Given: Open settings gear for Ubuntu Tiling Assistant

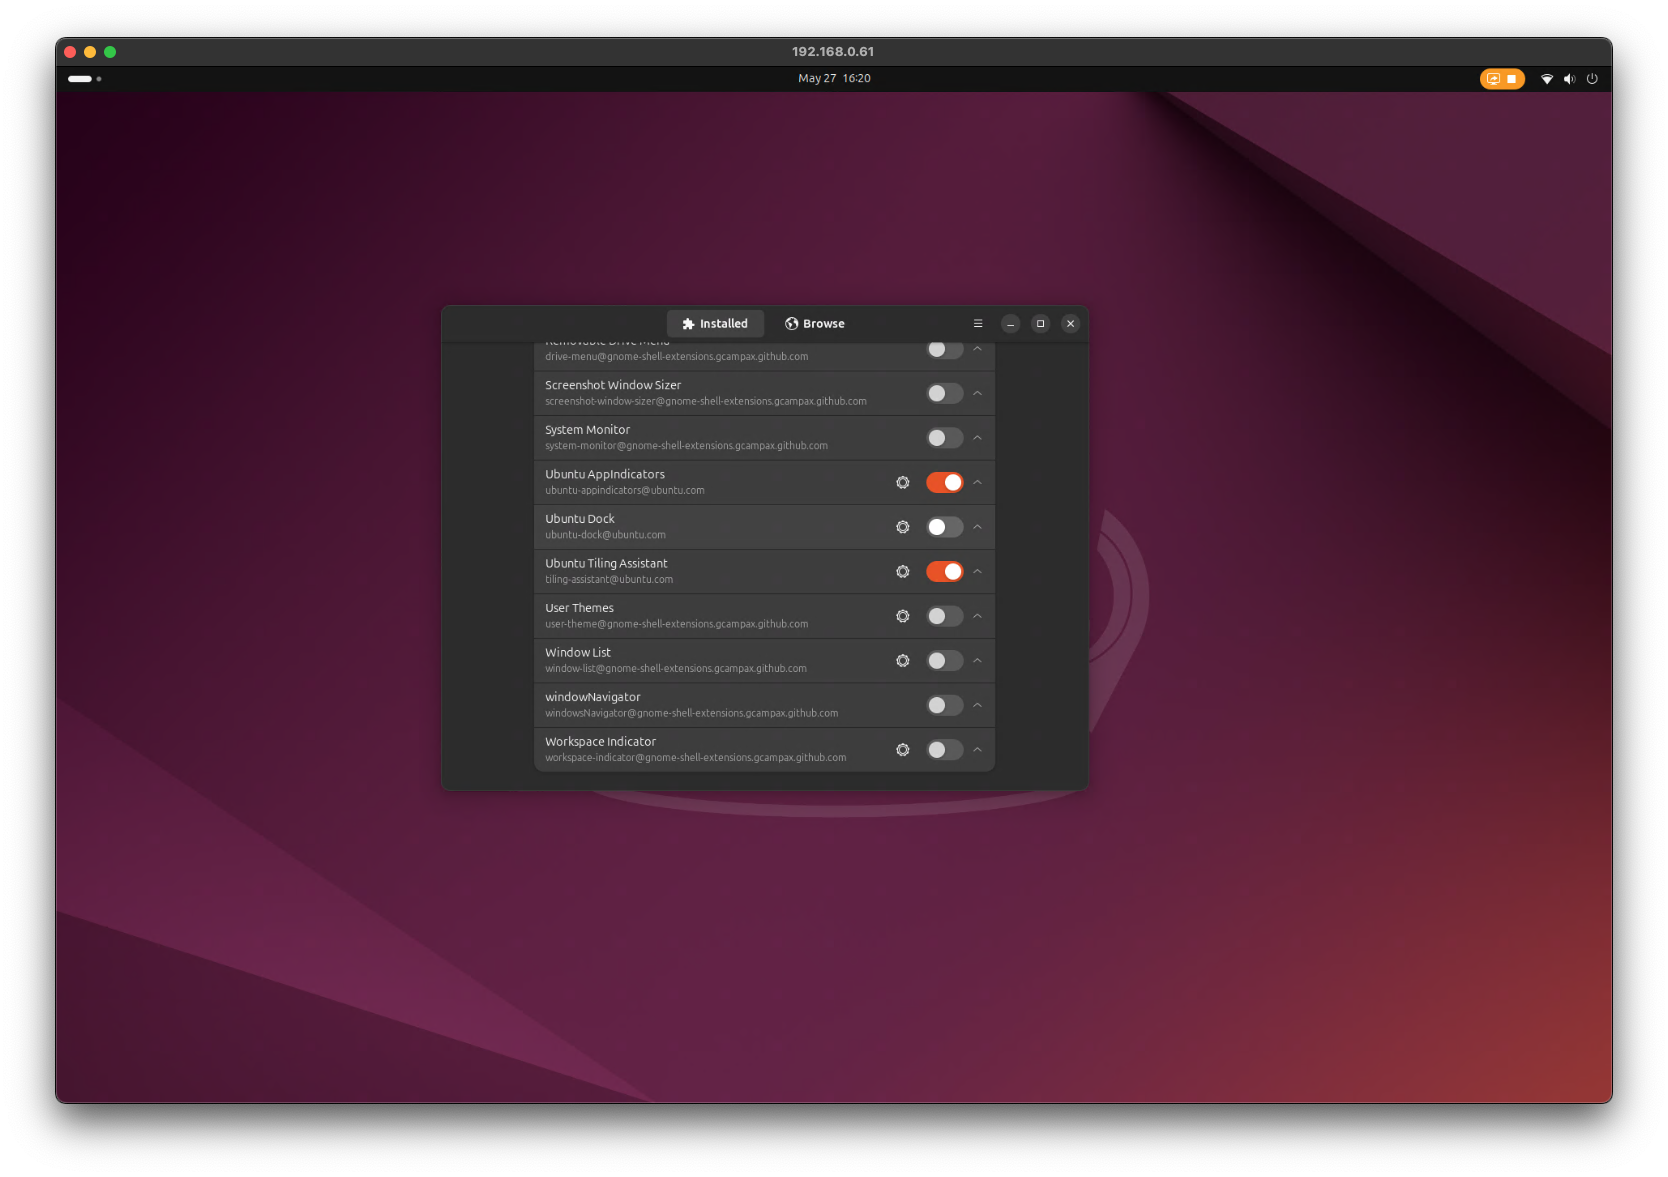Looking at the screenshot, I should 902,572.
